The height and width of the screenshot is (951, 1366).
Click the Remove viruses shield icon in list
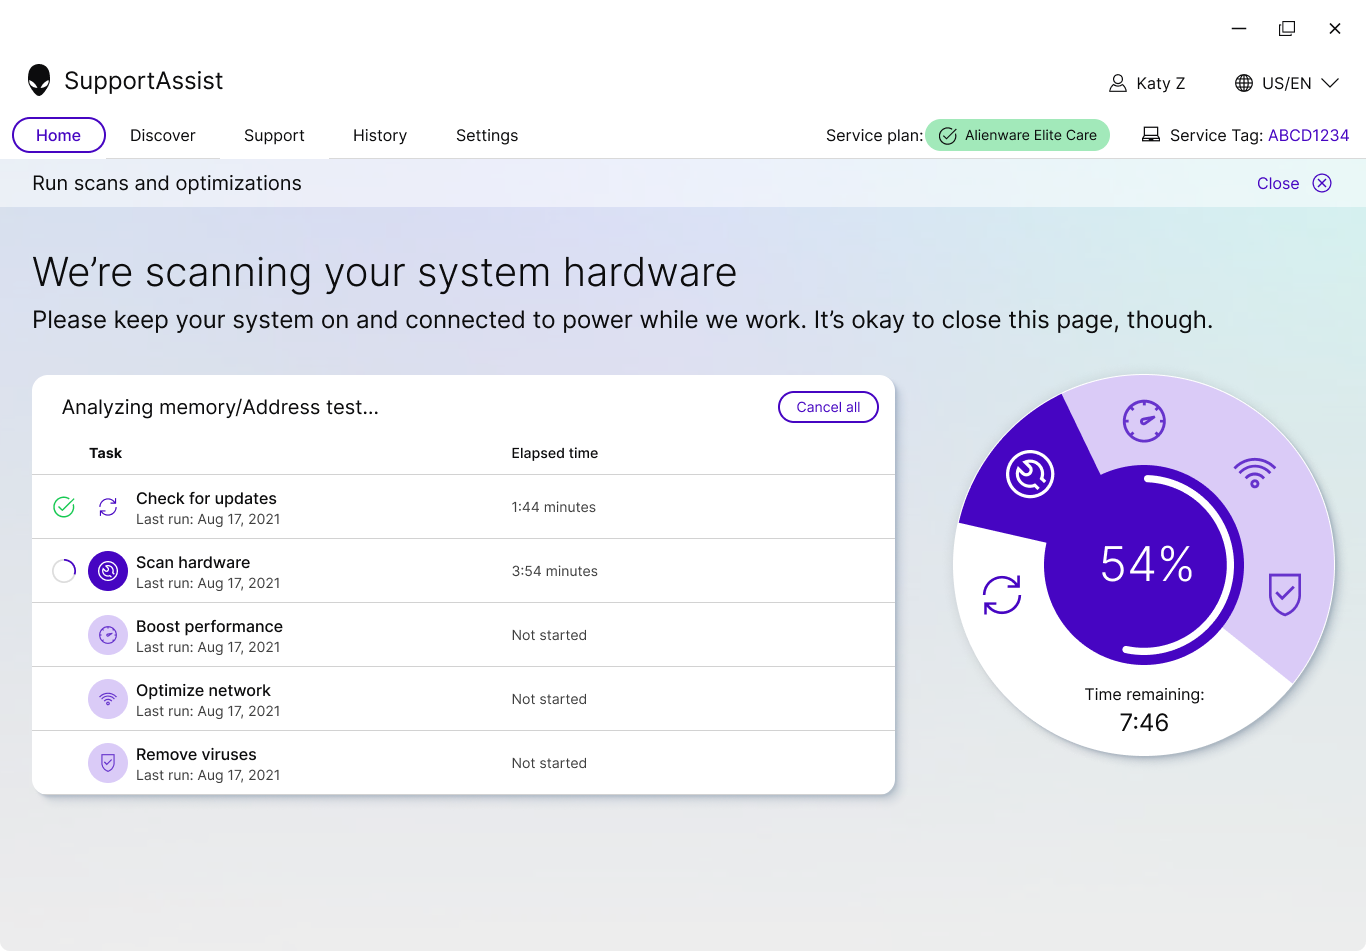point(108,763)
